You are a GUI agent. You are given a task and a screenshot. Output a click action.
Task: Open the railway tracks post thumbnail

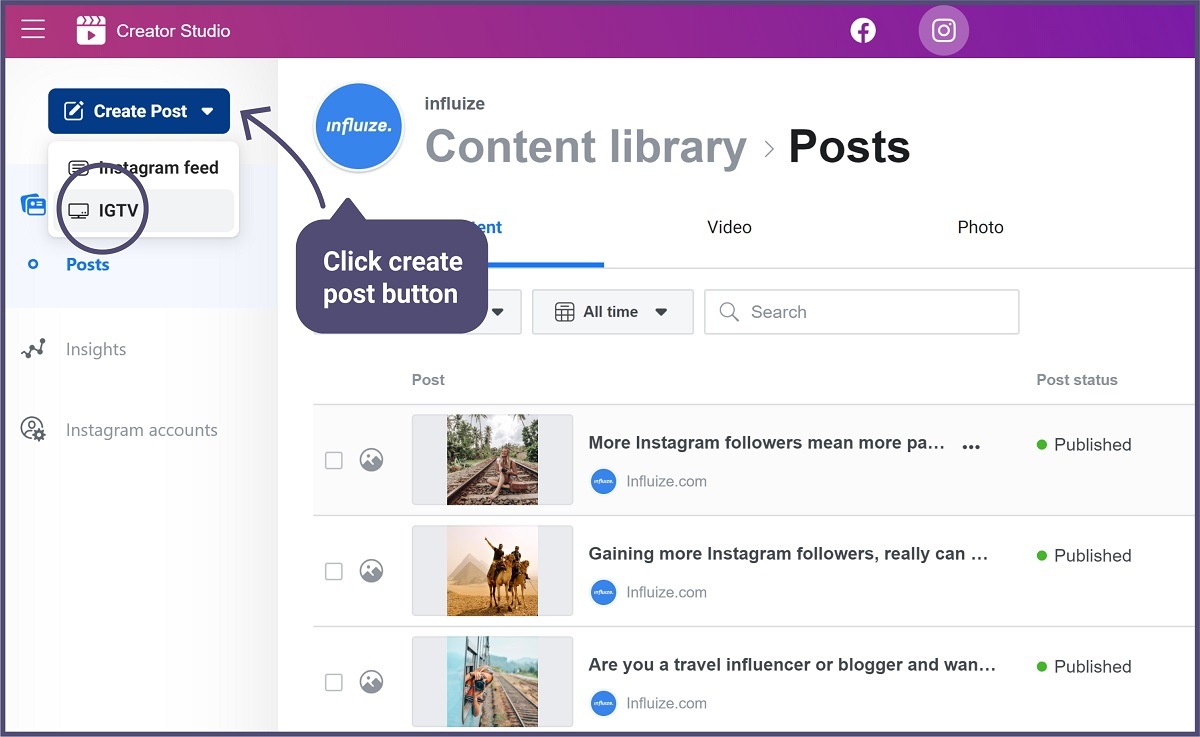click(x=492, y=460)
